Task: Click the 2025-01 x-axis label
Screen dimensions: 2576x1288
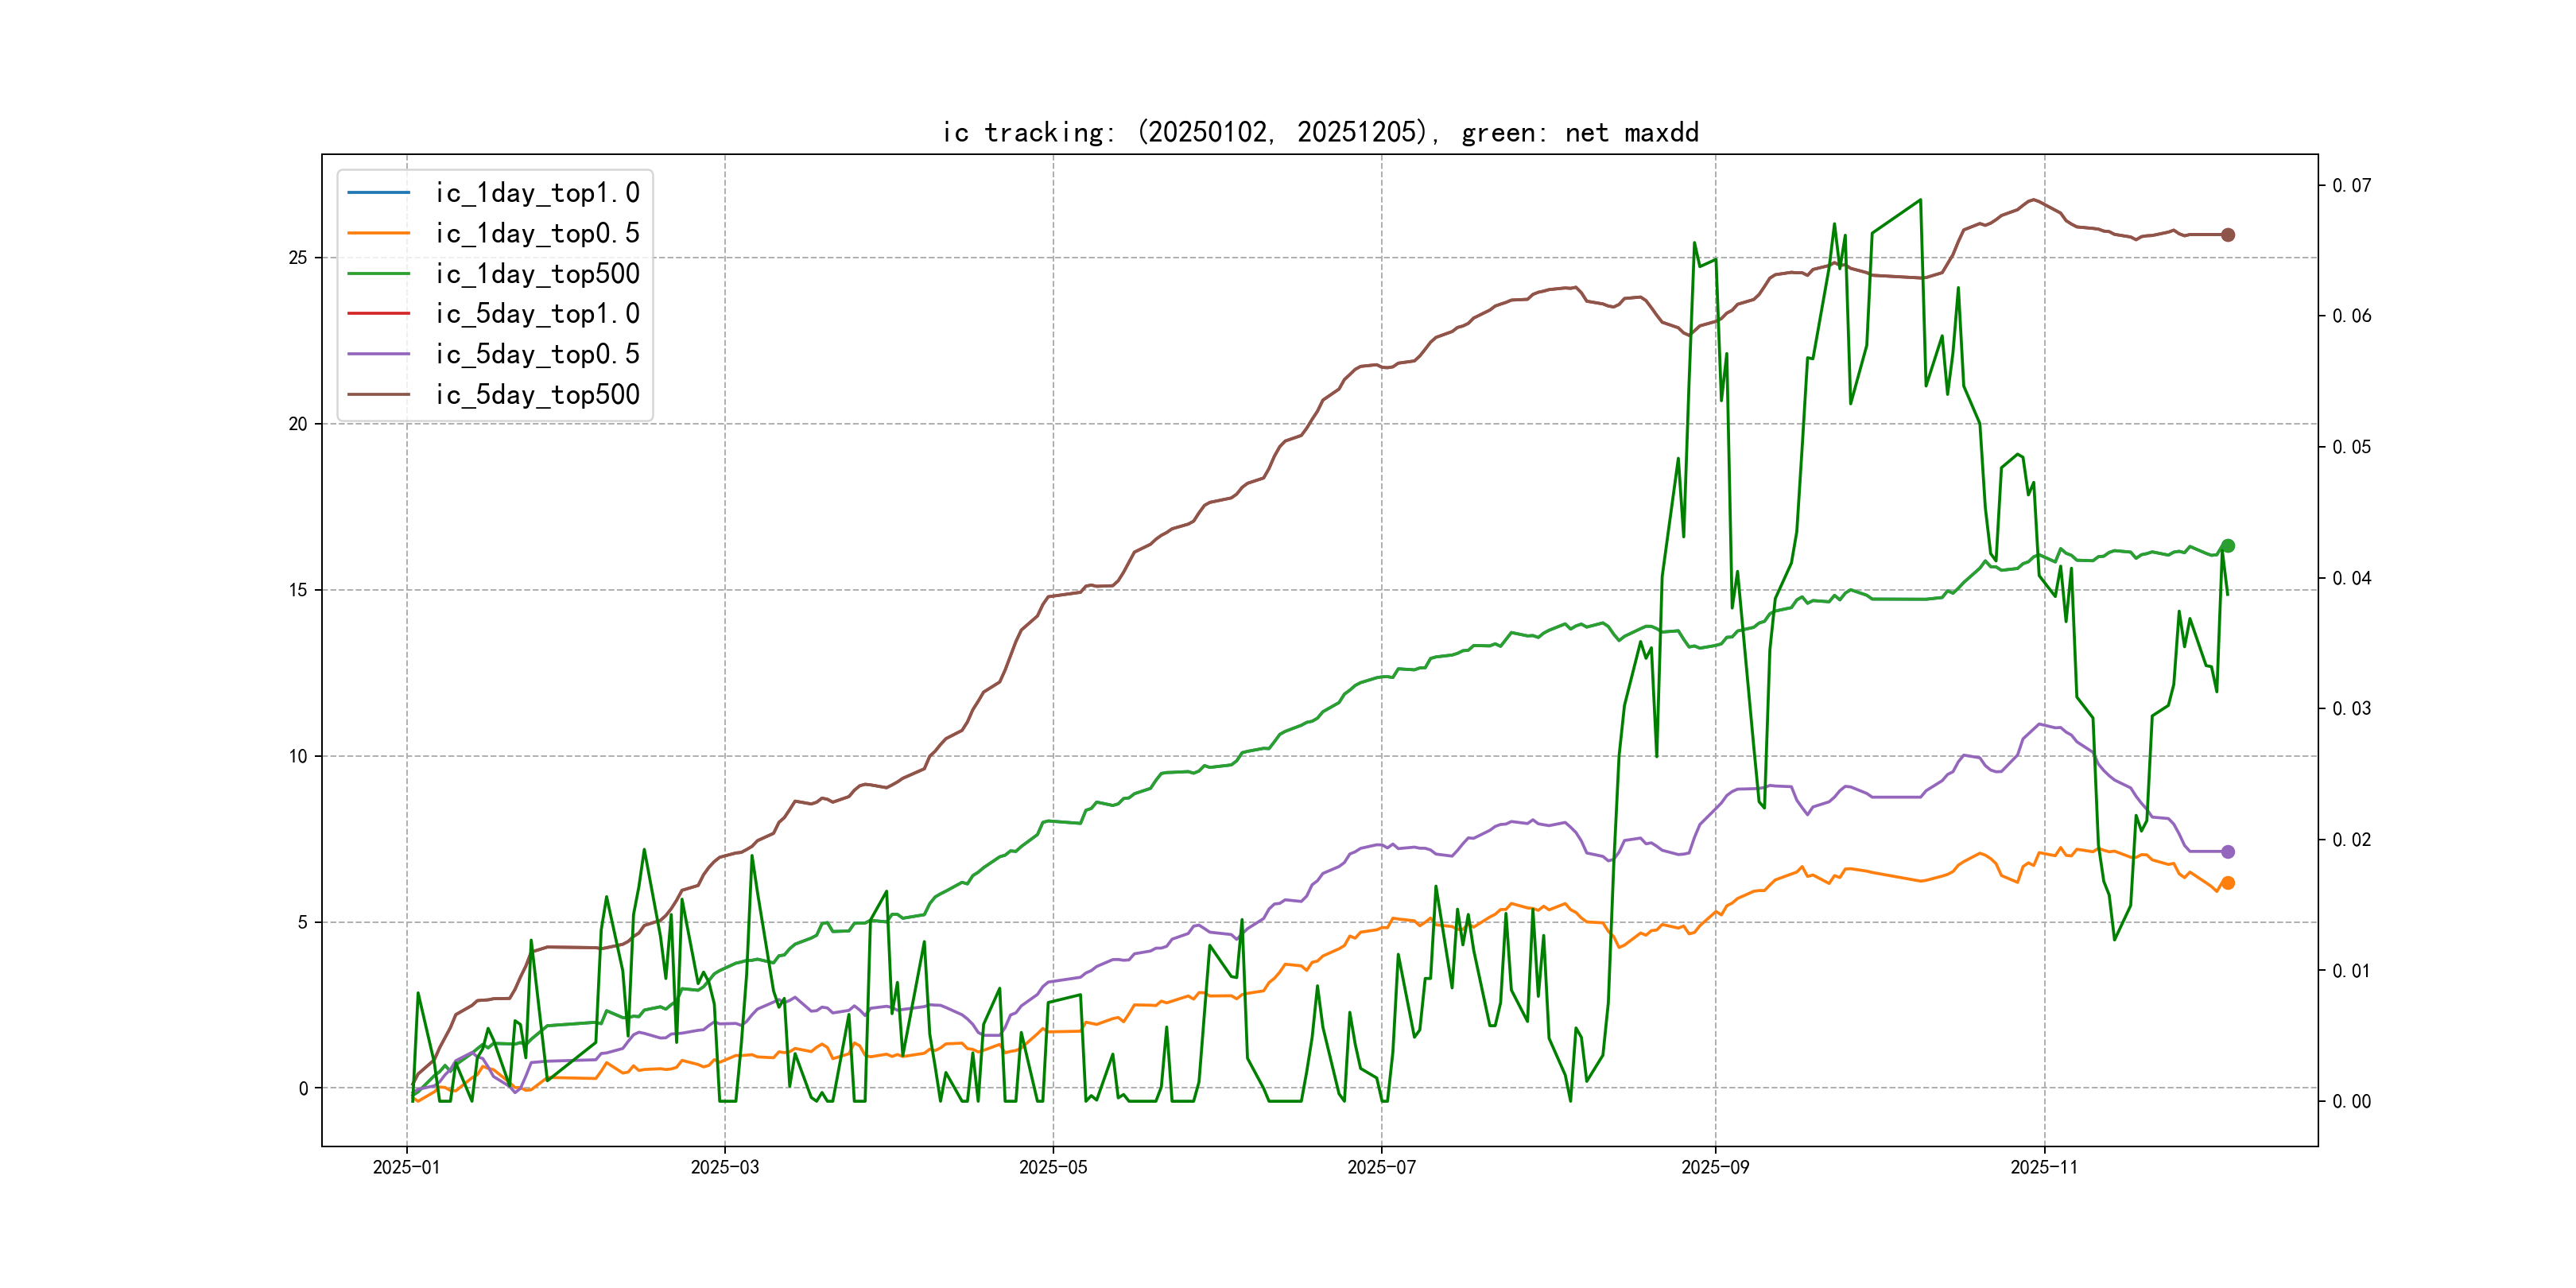Action: [406, 1167]
